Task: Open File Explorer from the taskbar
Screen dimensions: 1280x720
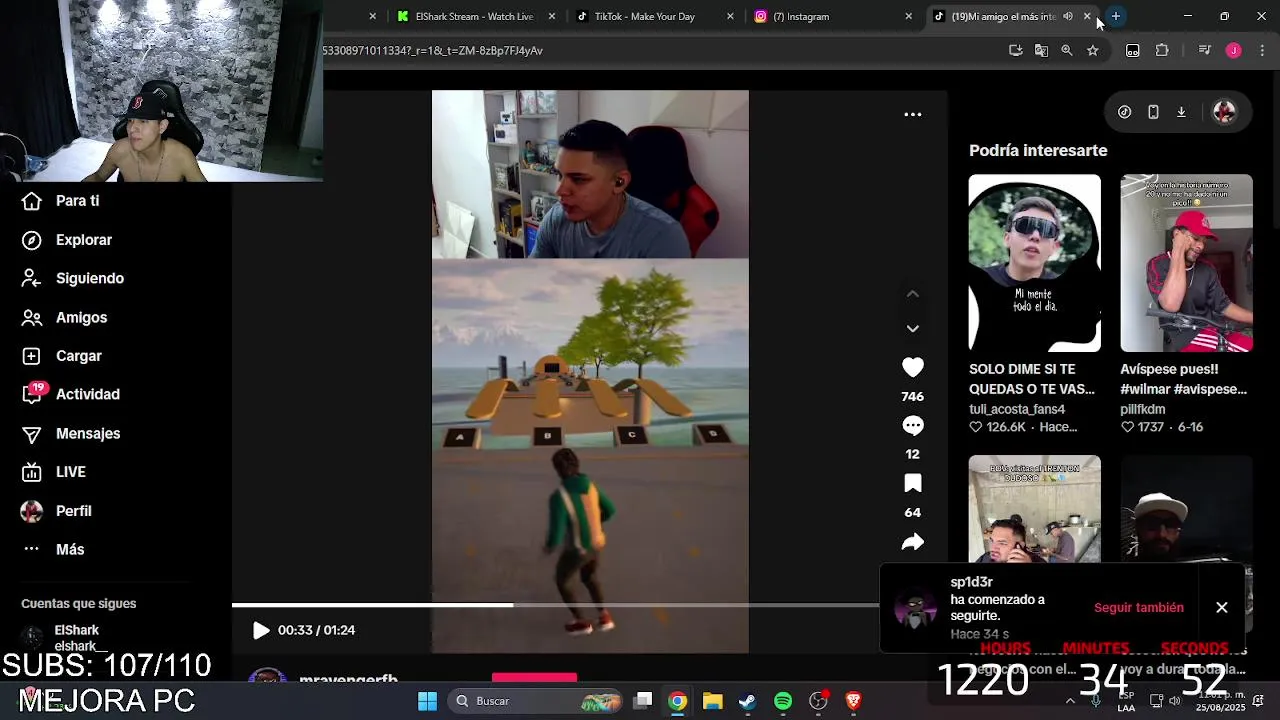Action: 712,701
